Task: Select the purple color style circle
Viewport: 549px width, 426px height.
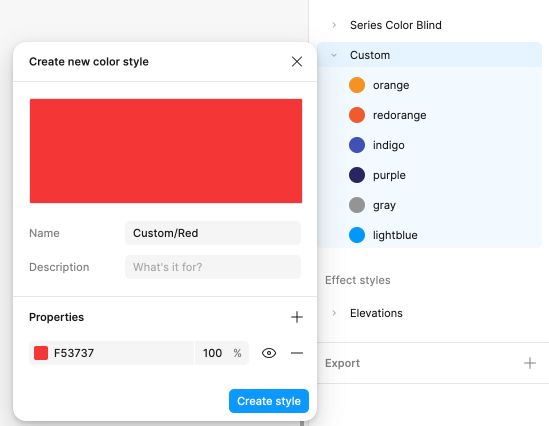Action: pos(357,175)
